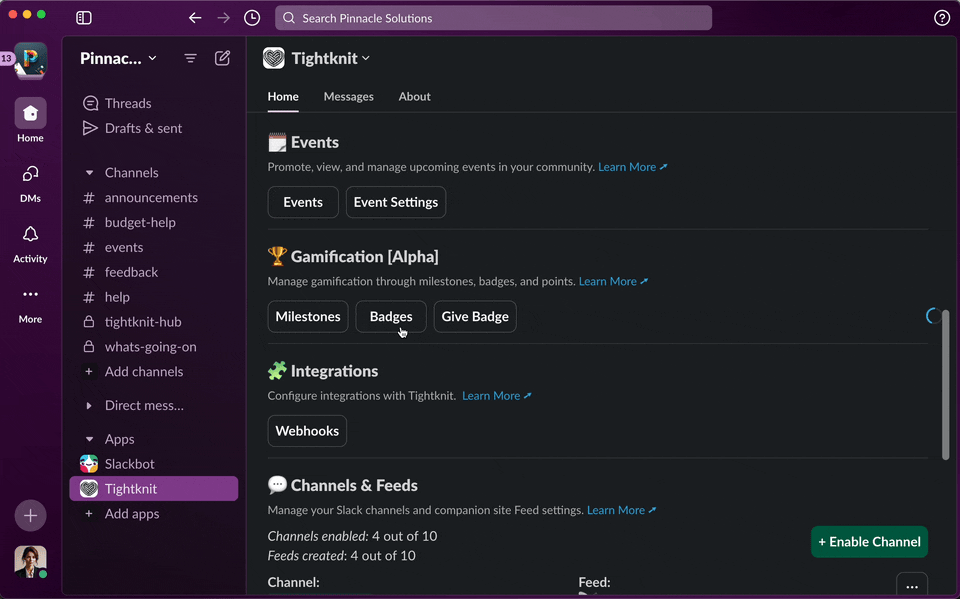
Task: Click the + Enable Channel button
Action: point(869,542)
